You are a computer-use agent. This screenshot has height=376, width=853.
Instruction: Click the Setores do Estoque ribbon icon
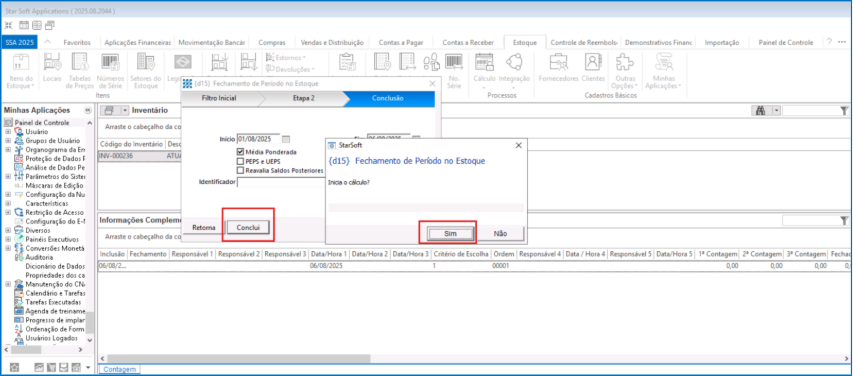pos(146,71)
